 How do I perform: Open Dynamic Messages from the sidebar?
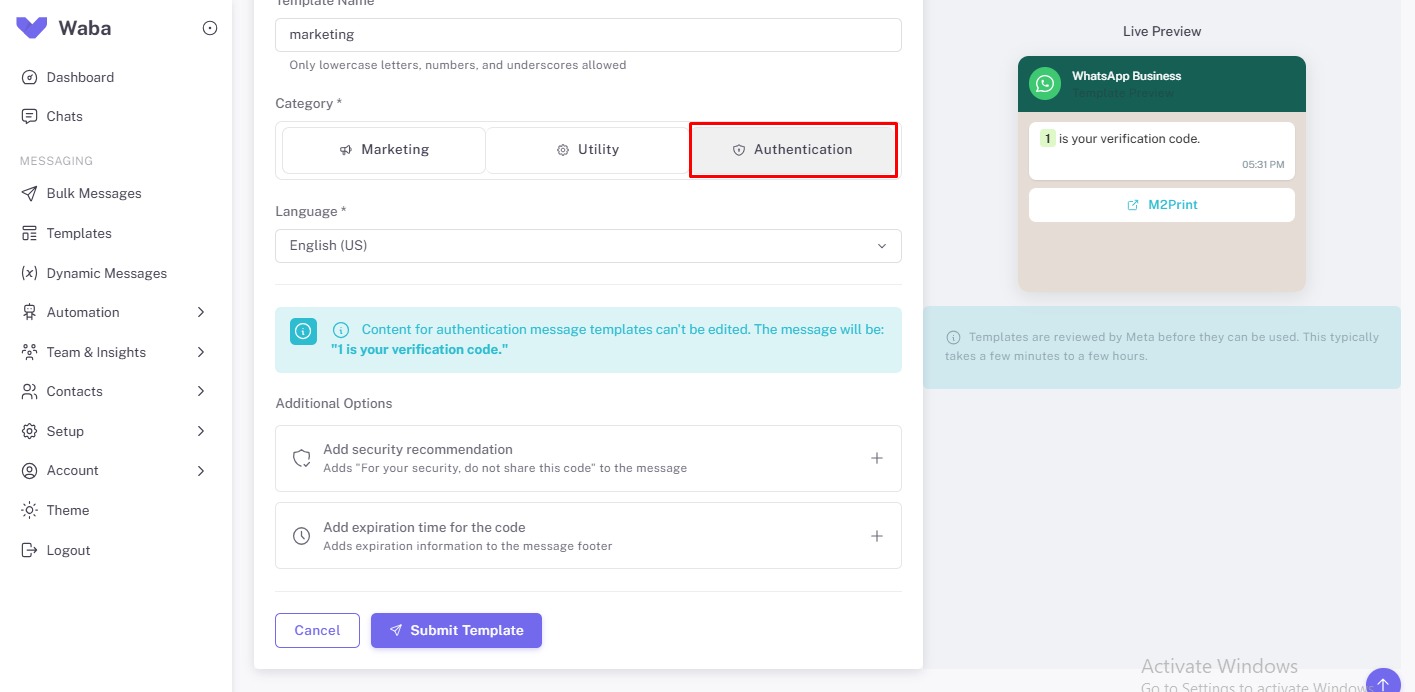coord(29,273)
